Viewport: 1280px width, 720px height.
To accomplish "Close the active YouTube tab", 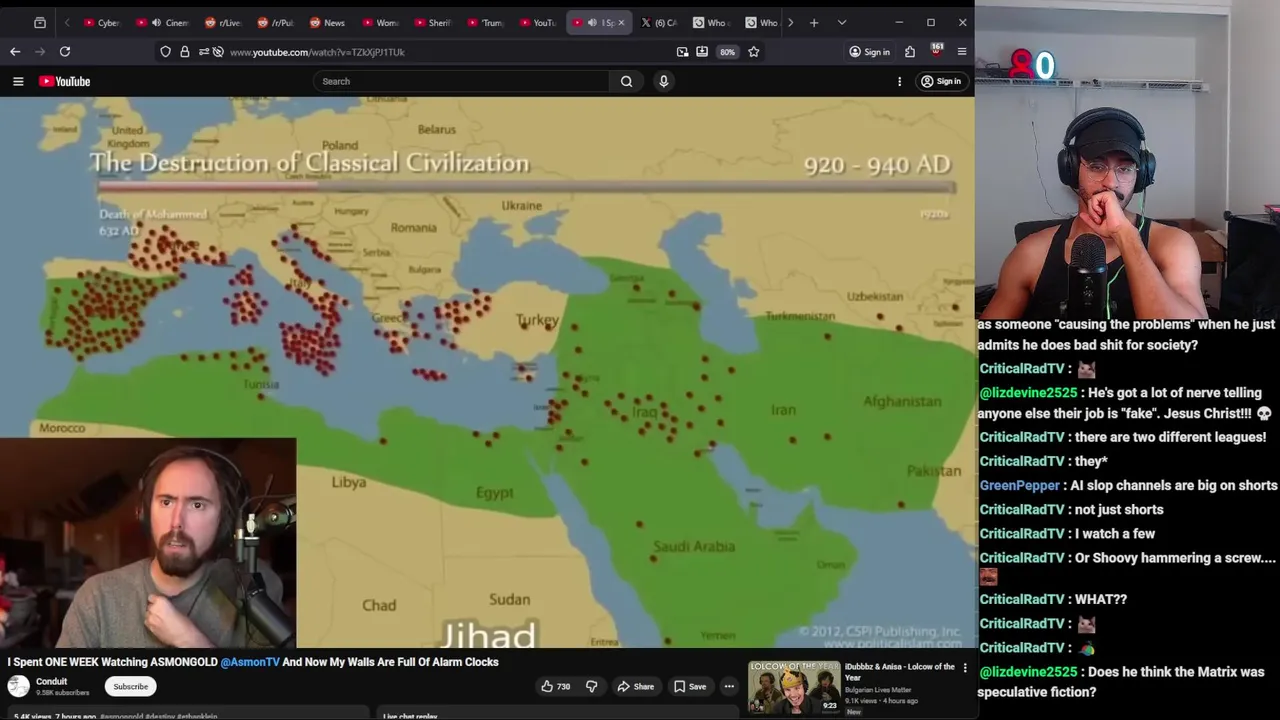I will click(x=621, y=22).
